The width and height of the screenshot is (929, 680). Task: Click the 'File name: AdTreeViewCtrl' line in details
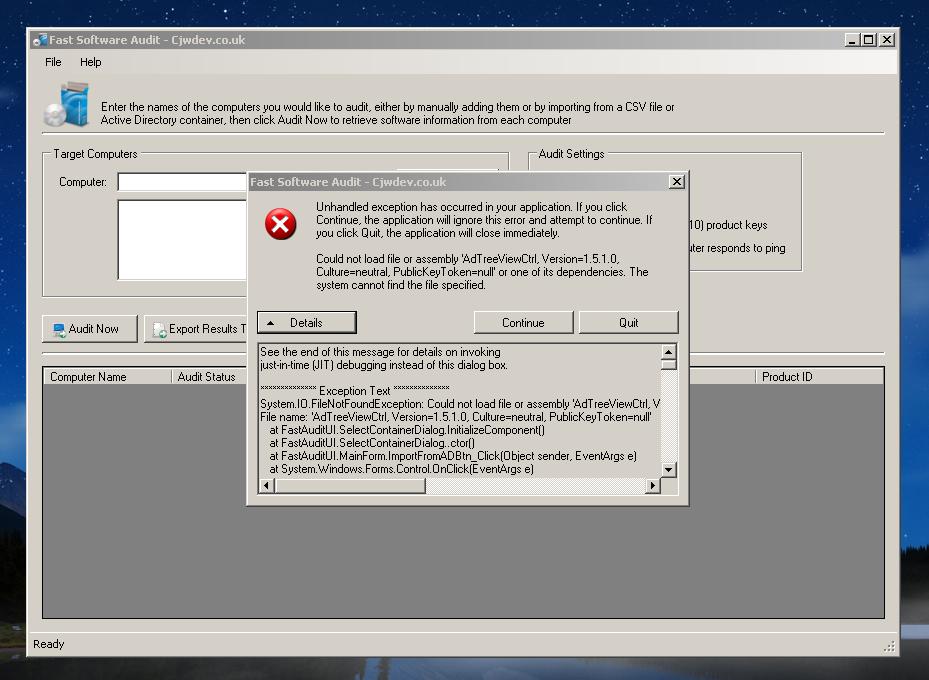click(456, 417)
